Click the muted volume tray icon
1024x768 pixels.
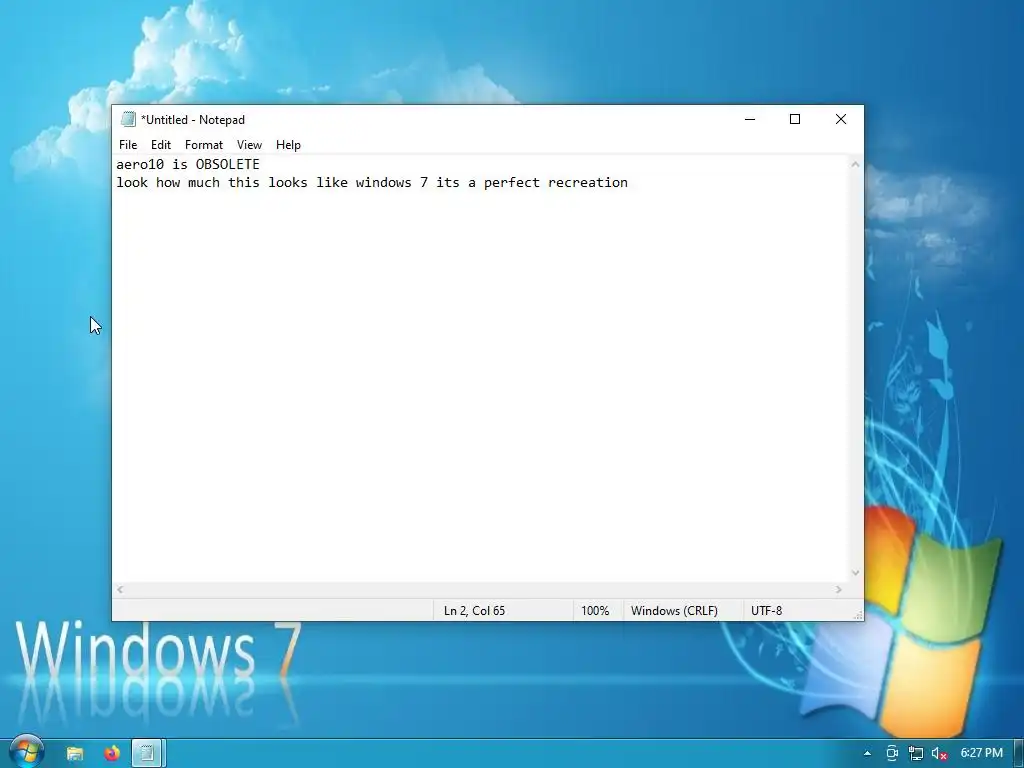(x=940, y=753)
